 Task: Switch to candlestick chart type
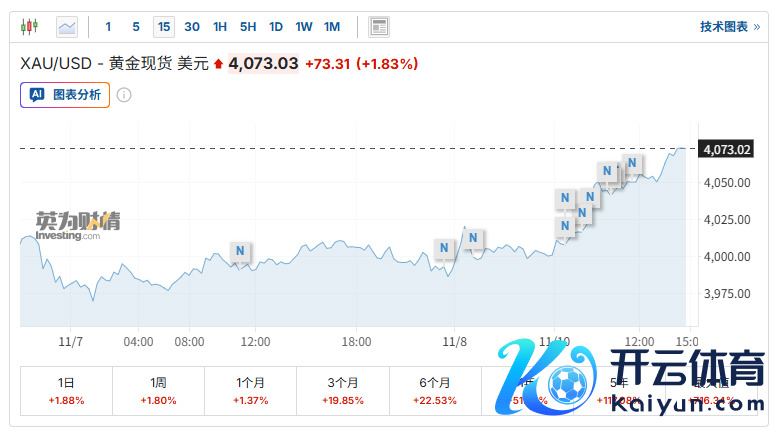click(29, 26)
